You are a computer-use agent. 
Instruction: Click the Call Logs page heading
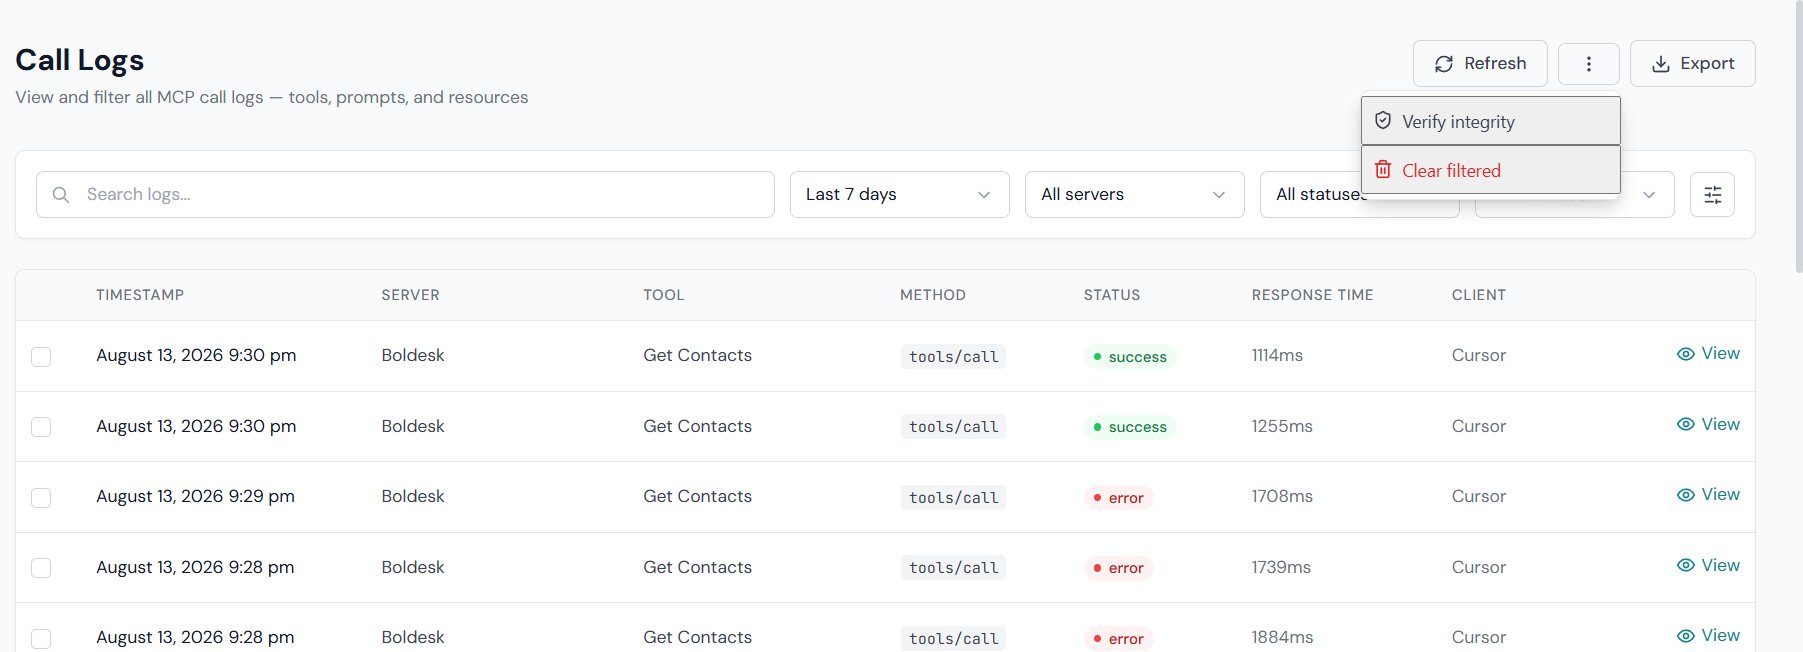coord(80,60)
